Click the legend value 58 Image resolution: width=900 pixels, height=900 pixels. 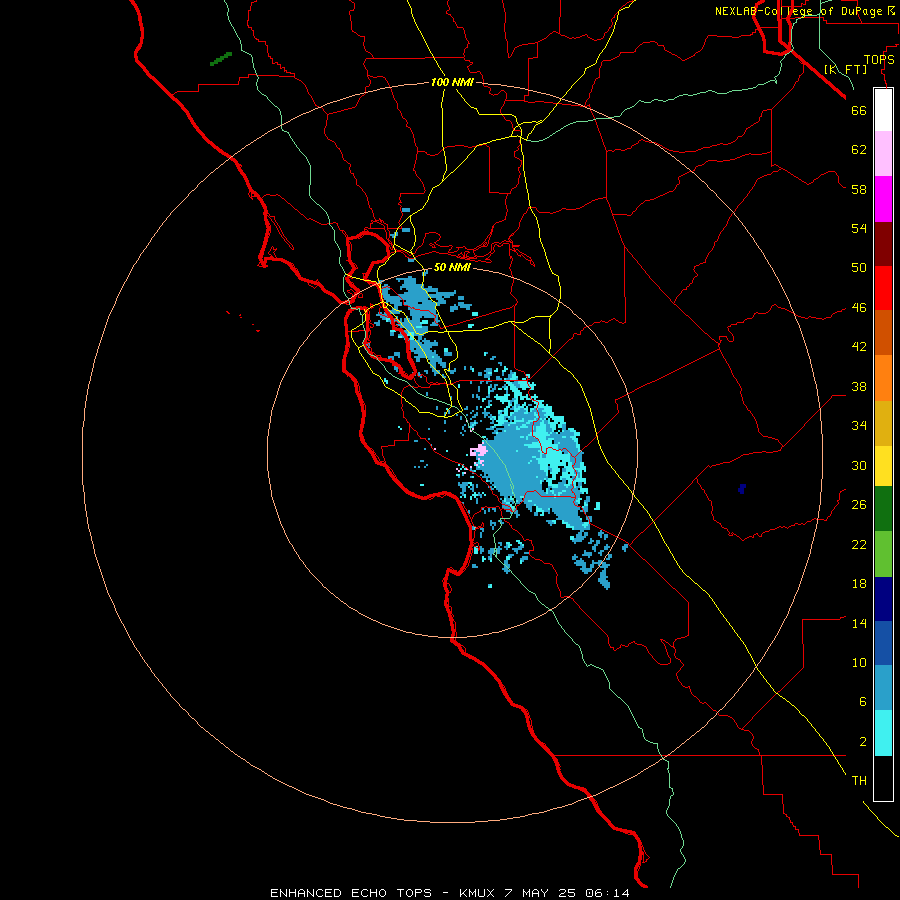[859, 189]
